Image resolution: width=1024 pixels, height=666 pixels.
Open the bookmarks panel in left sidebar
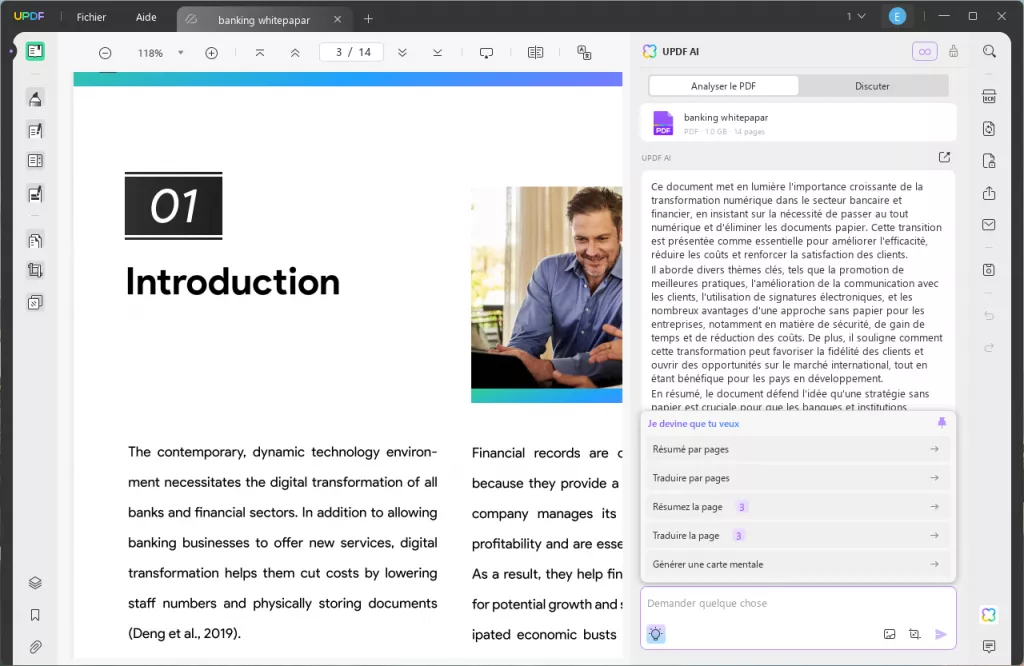click(35, 615)
